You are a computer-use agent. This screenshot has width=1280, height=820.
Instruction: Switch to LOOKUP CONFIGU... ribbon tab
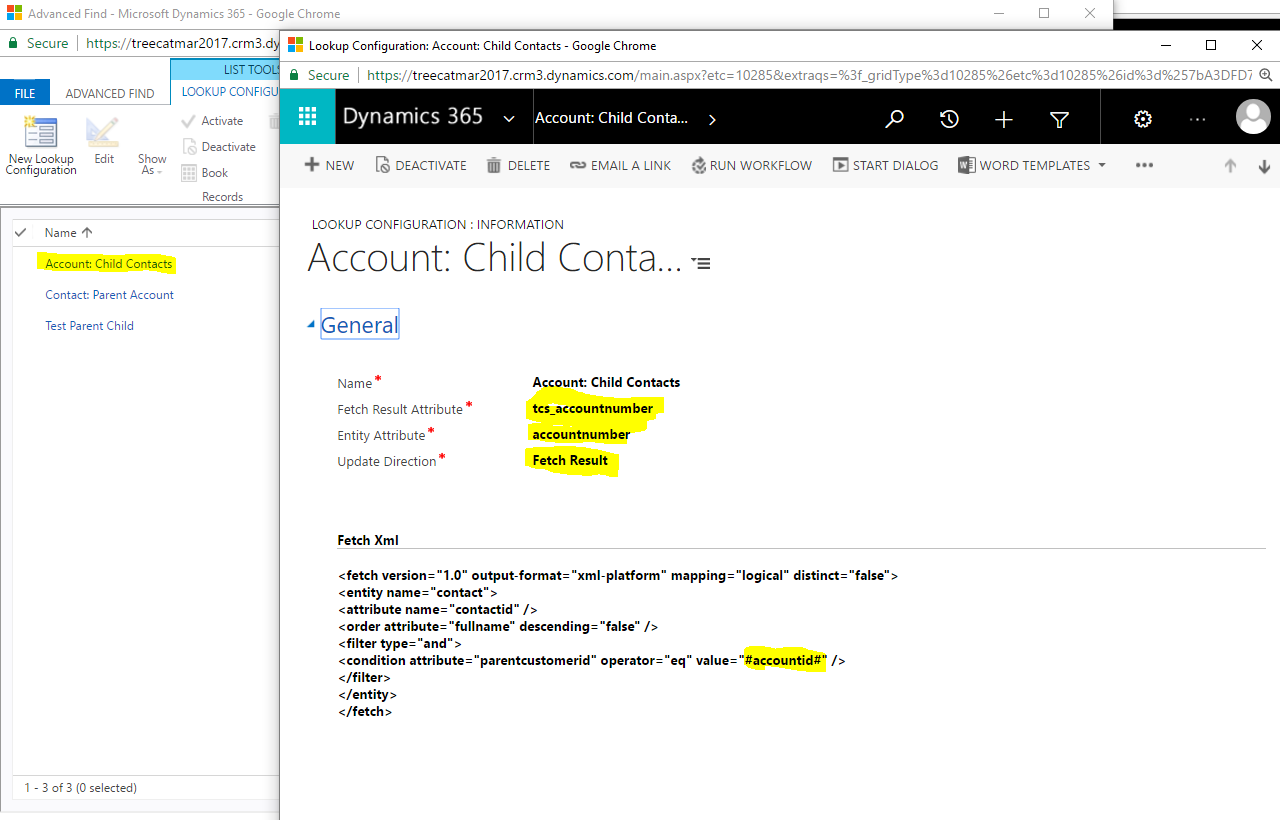[x=229, y=92]
